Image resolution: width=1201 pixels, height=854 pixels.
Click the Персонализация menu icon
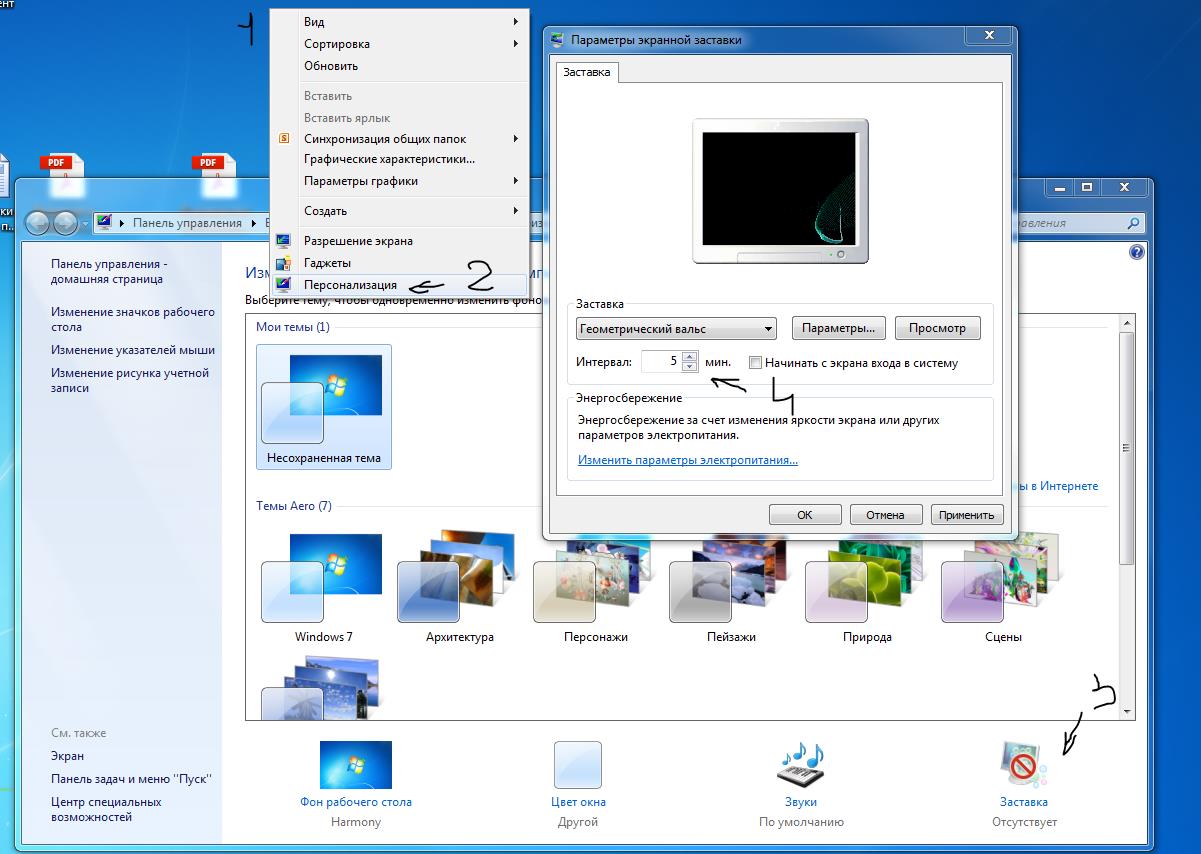[284, 285]
